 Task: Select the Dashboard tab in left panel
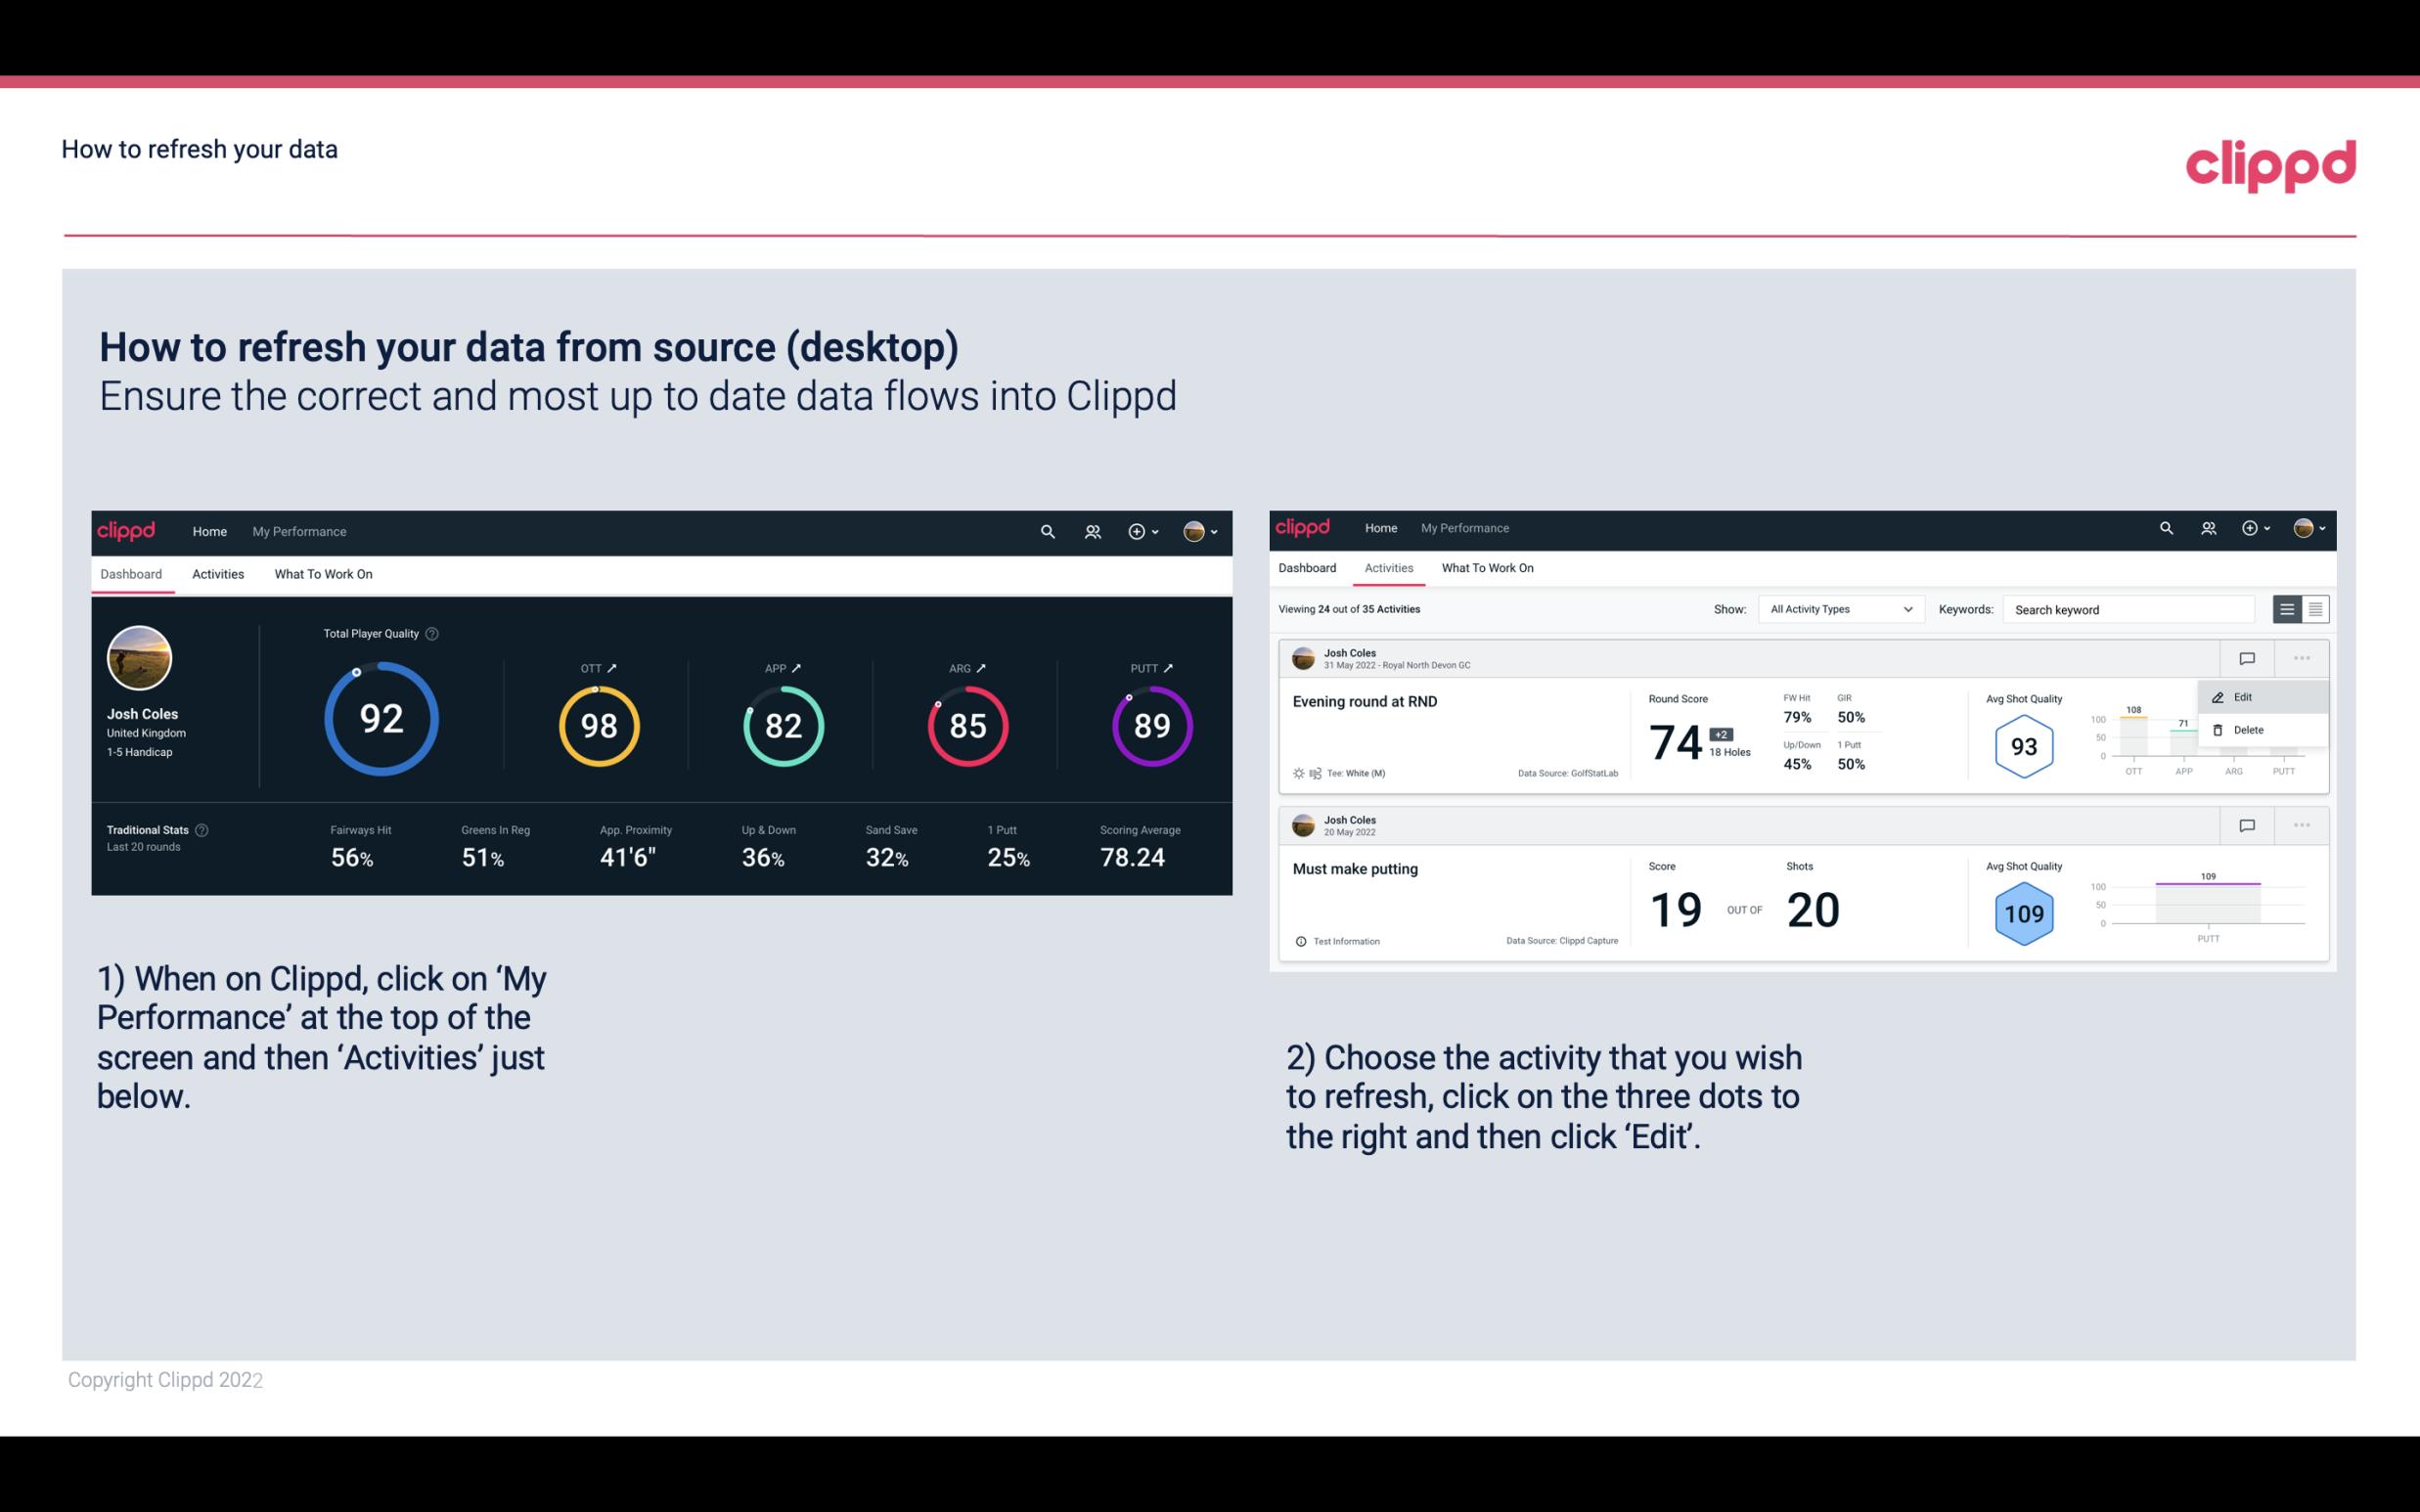[134, 573]
